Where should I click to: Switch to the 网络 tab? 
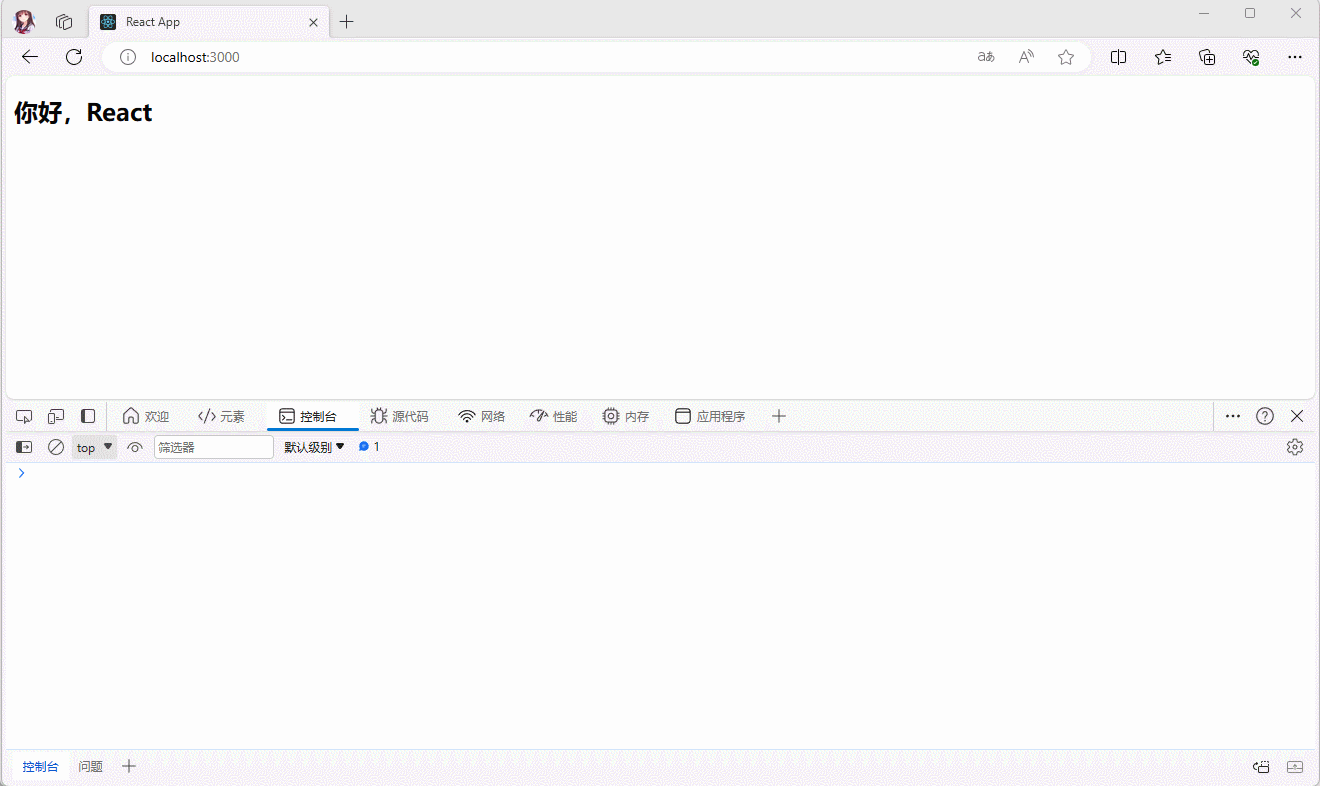click(481, 416)
